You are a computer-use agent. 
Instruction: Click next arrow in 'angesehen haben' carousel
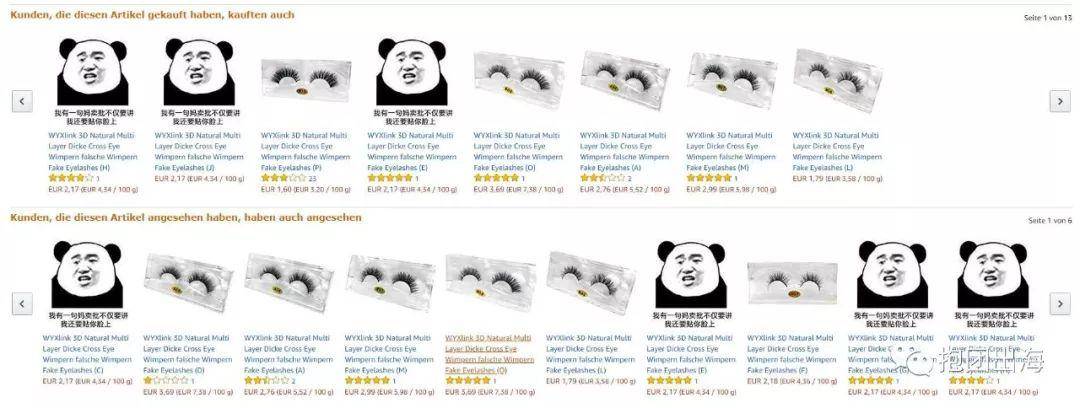(x=1059, y=303)
